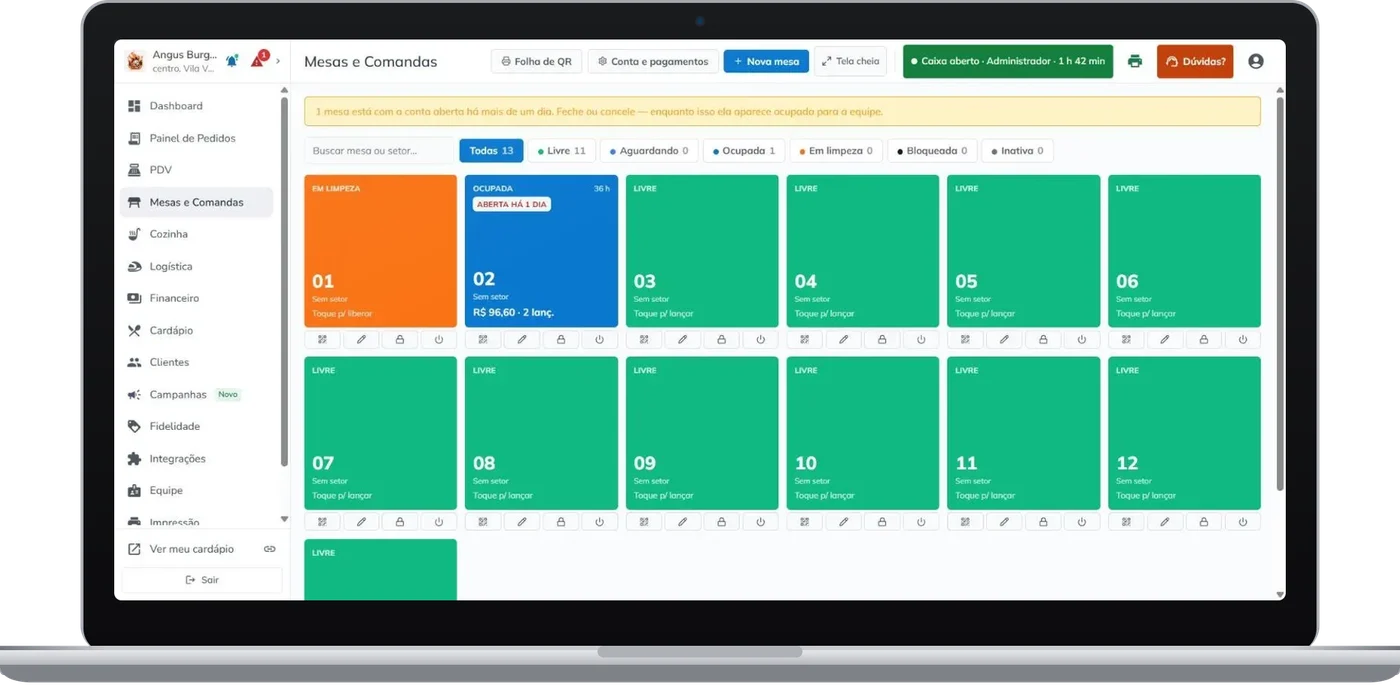The height and width of the screenshot is (697, 1400).
Task: Click edit pencil under table 08
Action: pyautogui.click(x=522, y=522)
